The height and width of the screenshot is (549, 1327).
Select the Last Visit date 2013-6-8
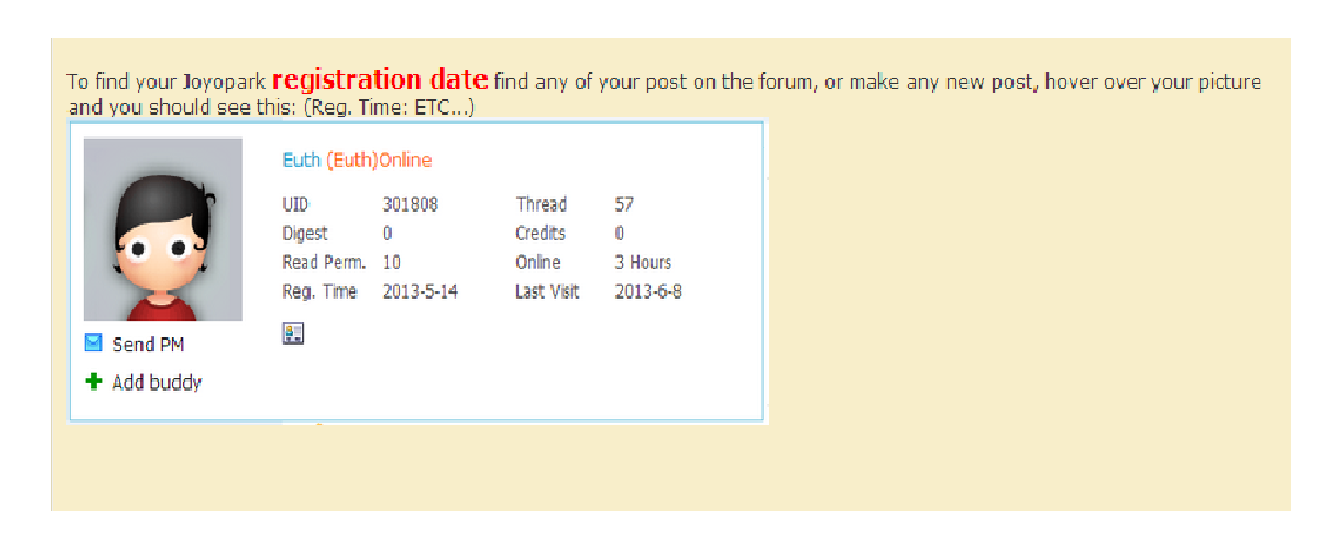tap(648, 292)
